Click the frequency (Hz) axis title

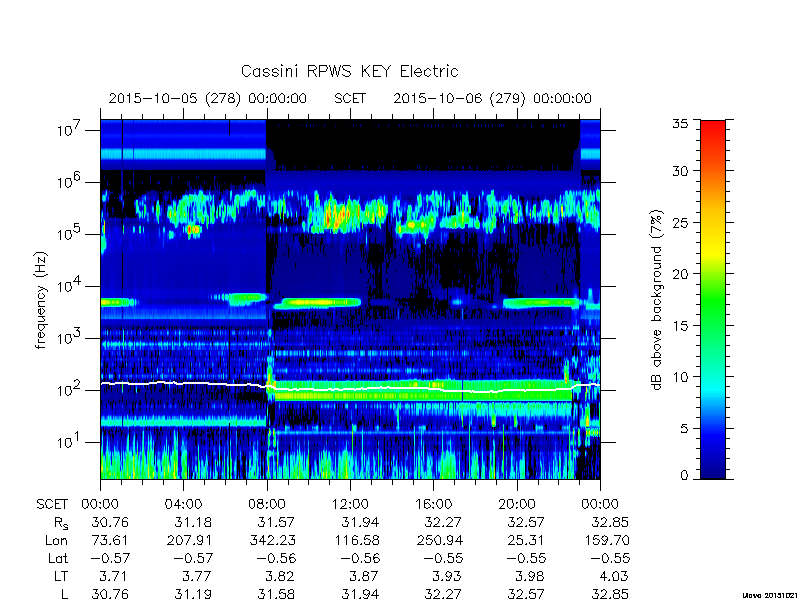(x=41, y=300)
